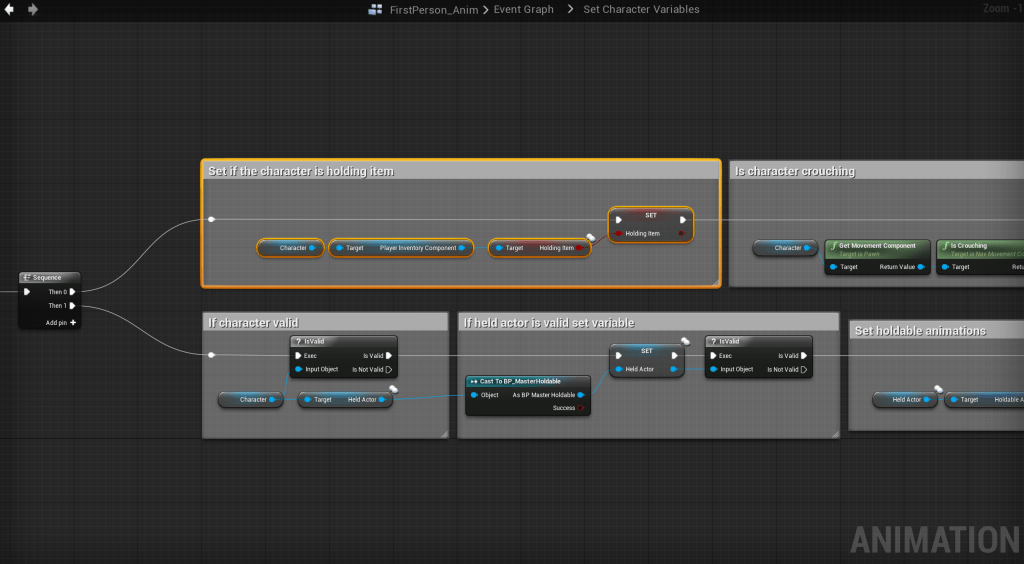
Task: Select the Is character crouching comment title
Action: click(x=795, y=171)
